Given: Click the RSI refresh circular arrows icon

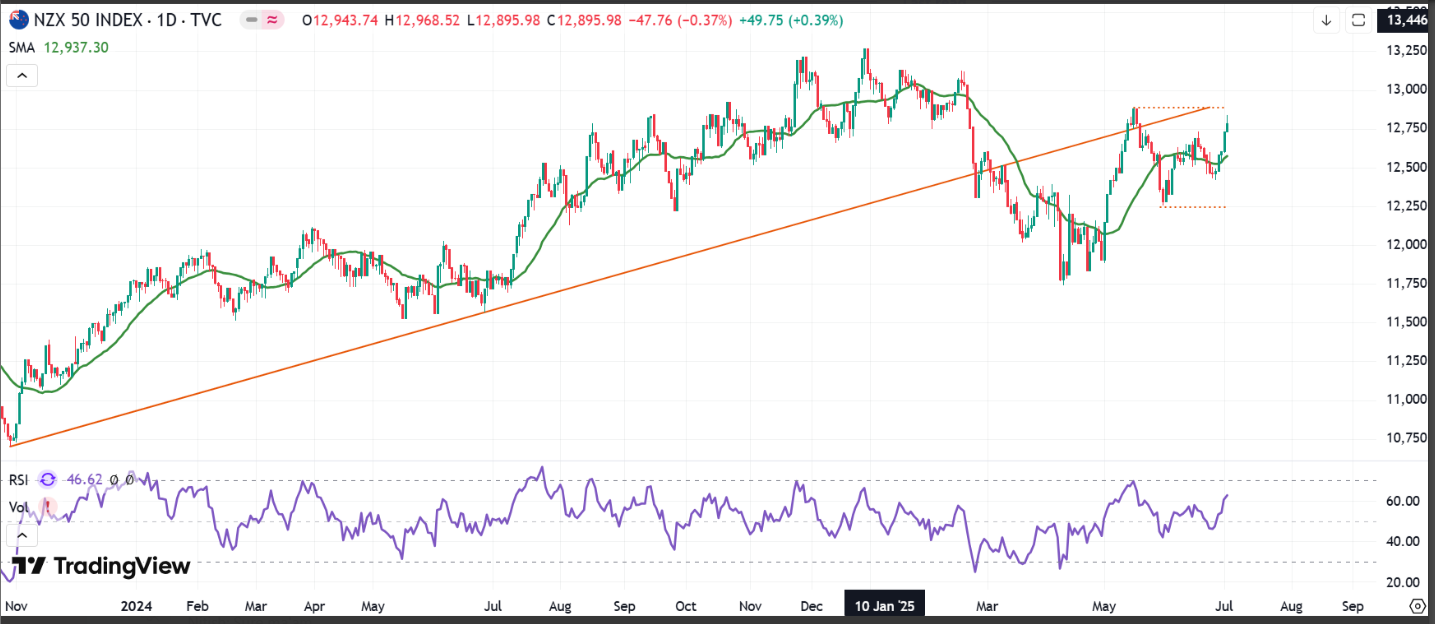Looking at the screenshot, I should (47, 480).
